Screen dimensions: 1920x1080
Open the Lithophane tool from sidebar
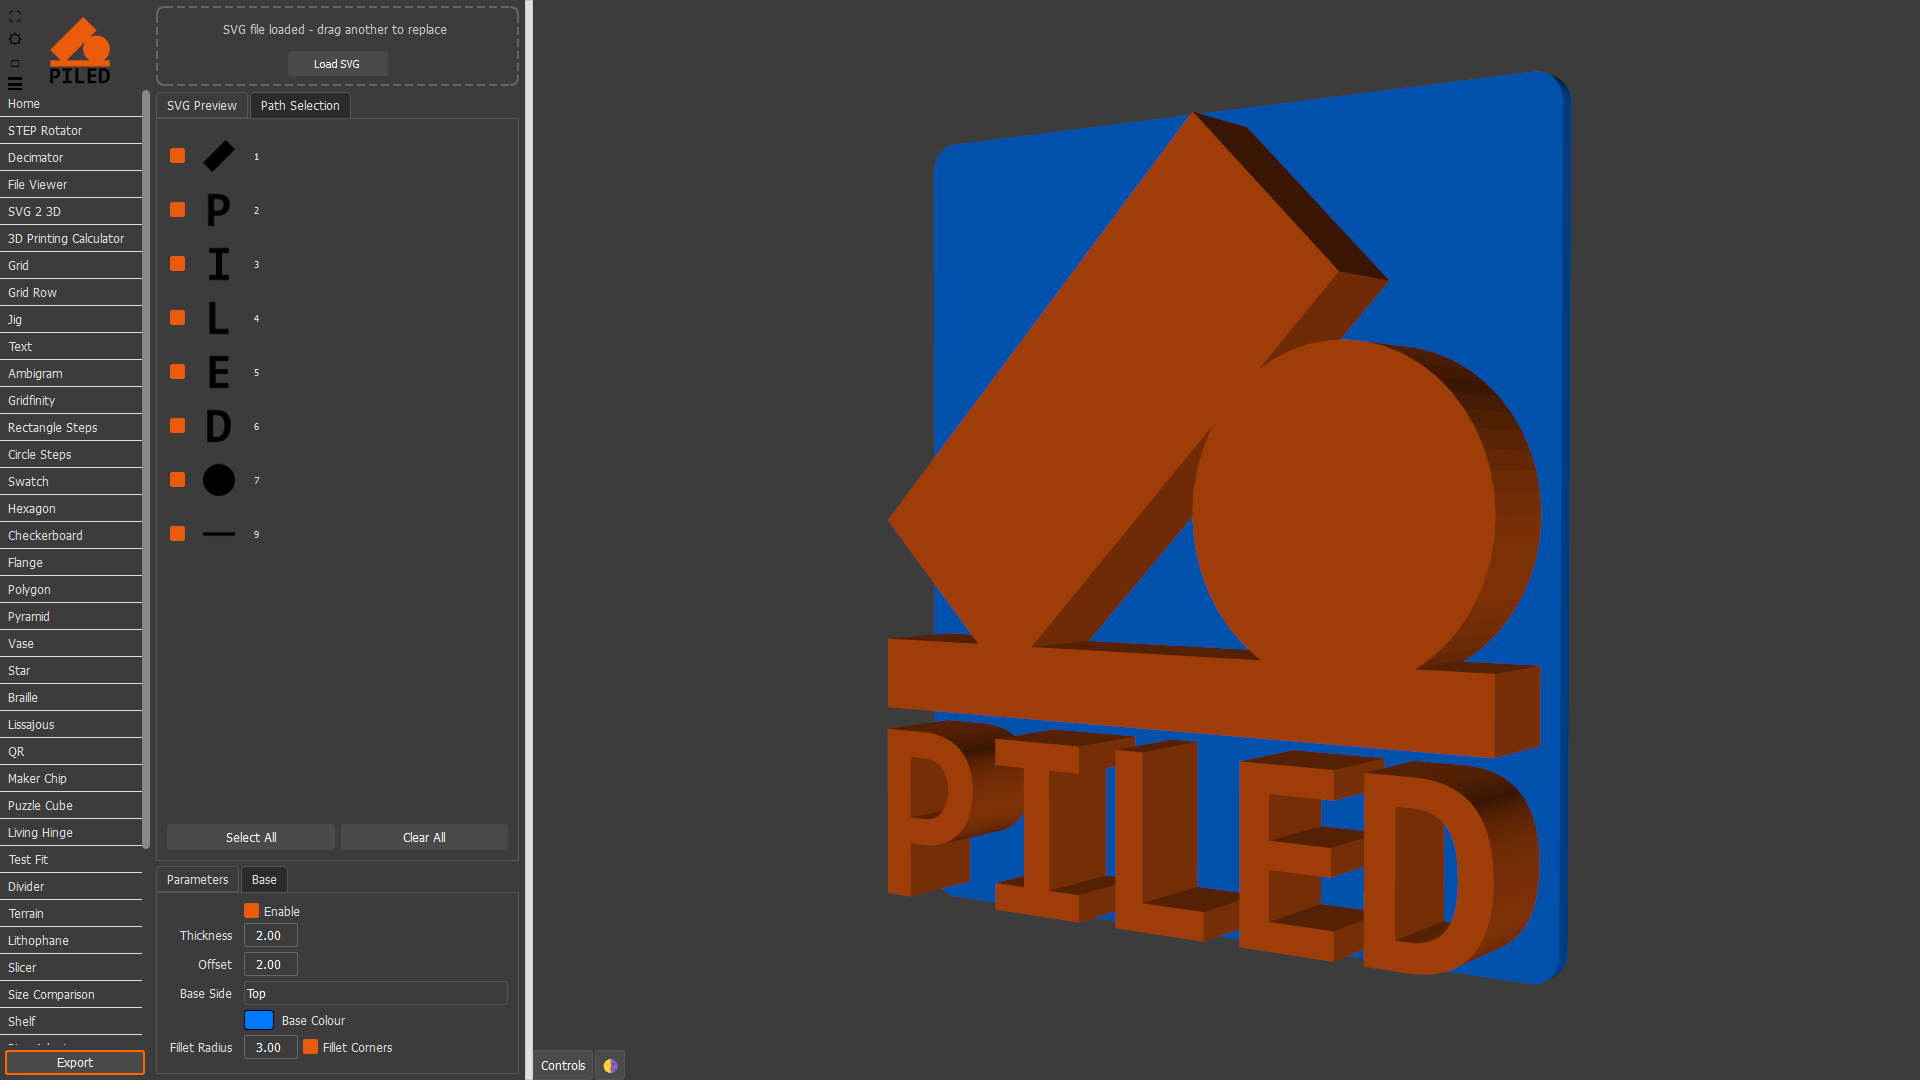[x=38, y=941]
